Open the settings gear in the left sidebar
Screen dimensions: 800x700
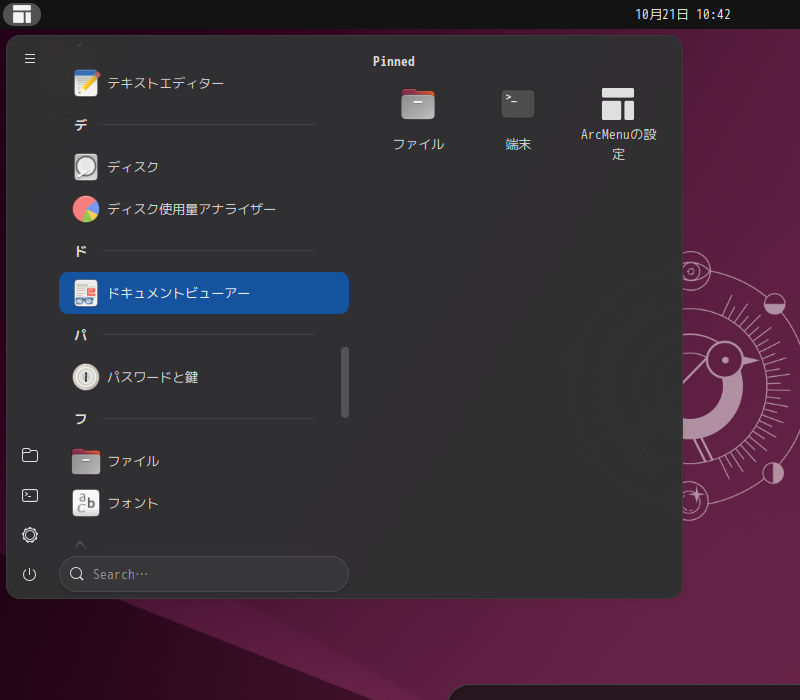tap(29, 535)
